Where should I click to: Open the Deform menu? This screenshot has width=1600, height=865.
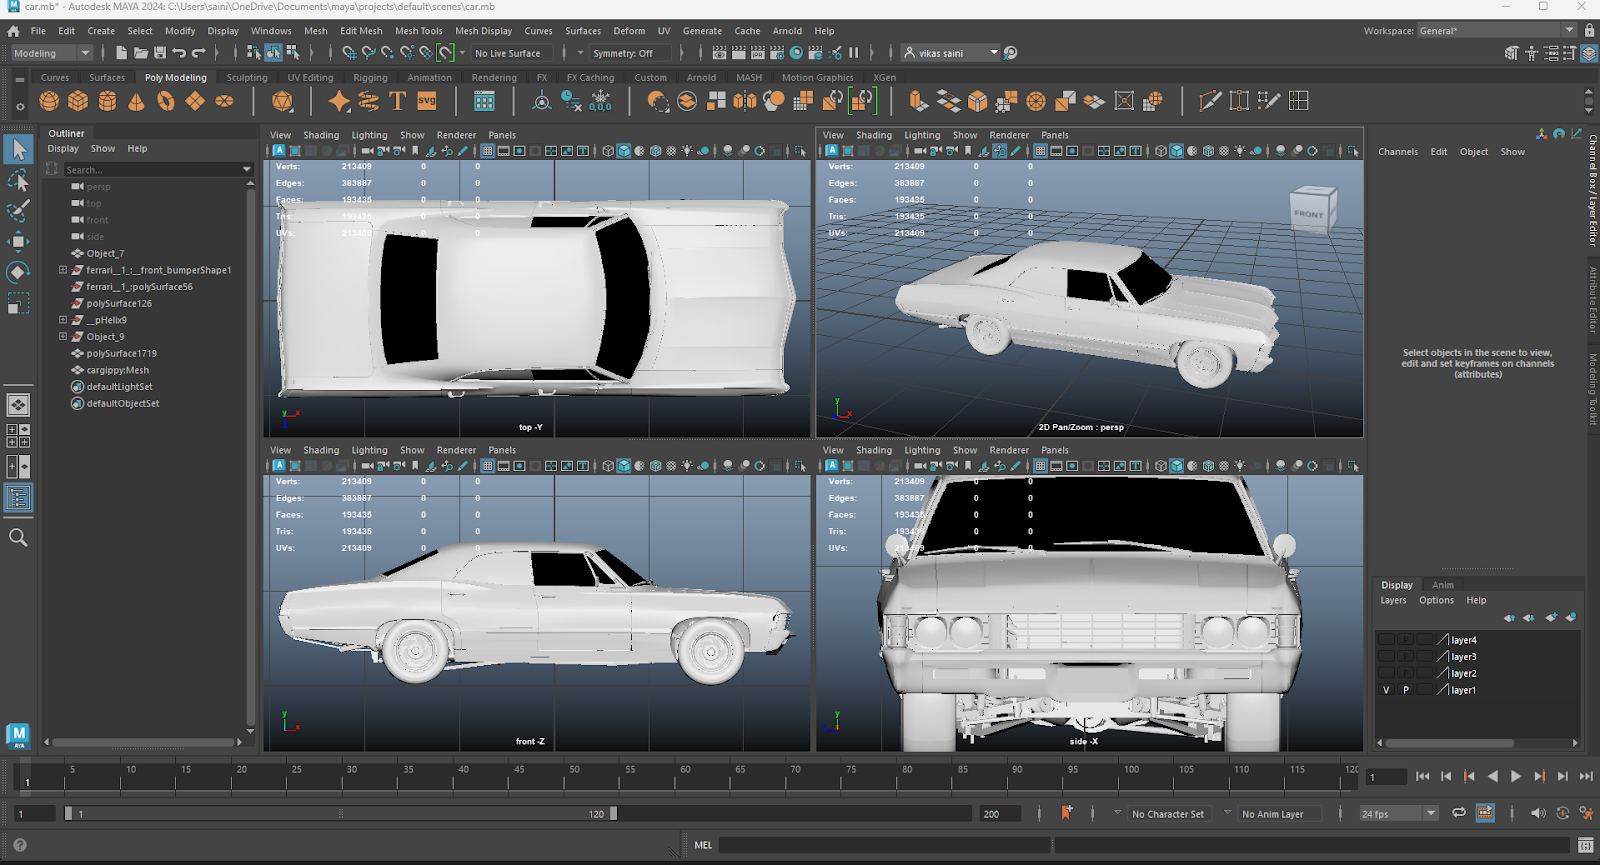(629, 31)
